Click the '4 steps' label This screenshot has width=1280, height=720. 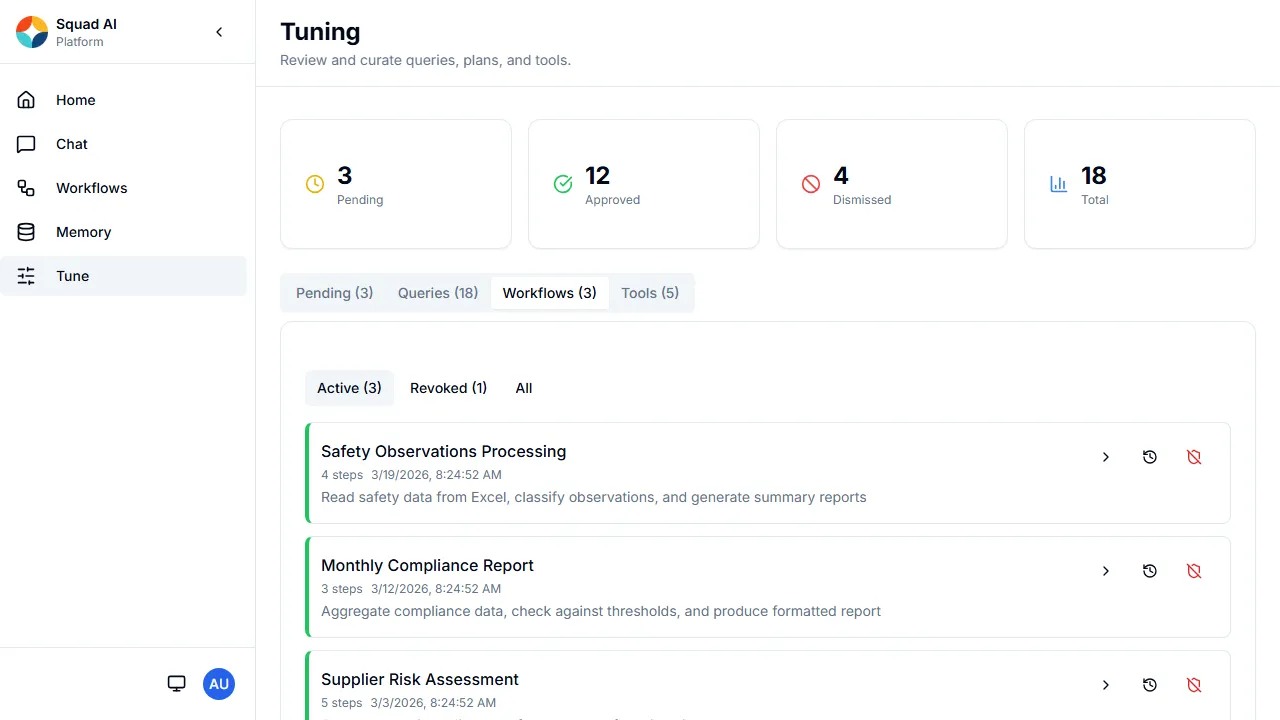[342, 475]
